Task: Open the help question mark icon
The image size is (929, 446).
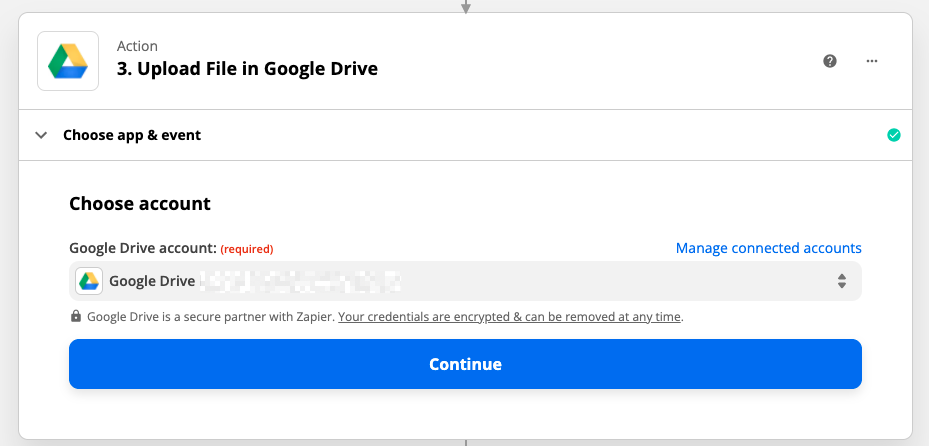Action: pos(830,61)
